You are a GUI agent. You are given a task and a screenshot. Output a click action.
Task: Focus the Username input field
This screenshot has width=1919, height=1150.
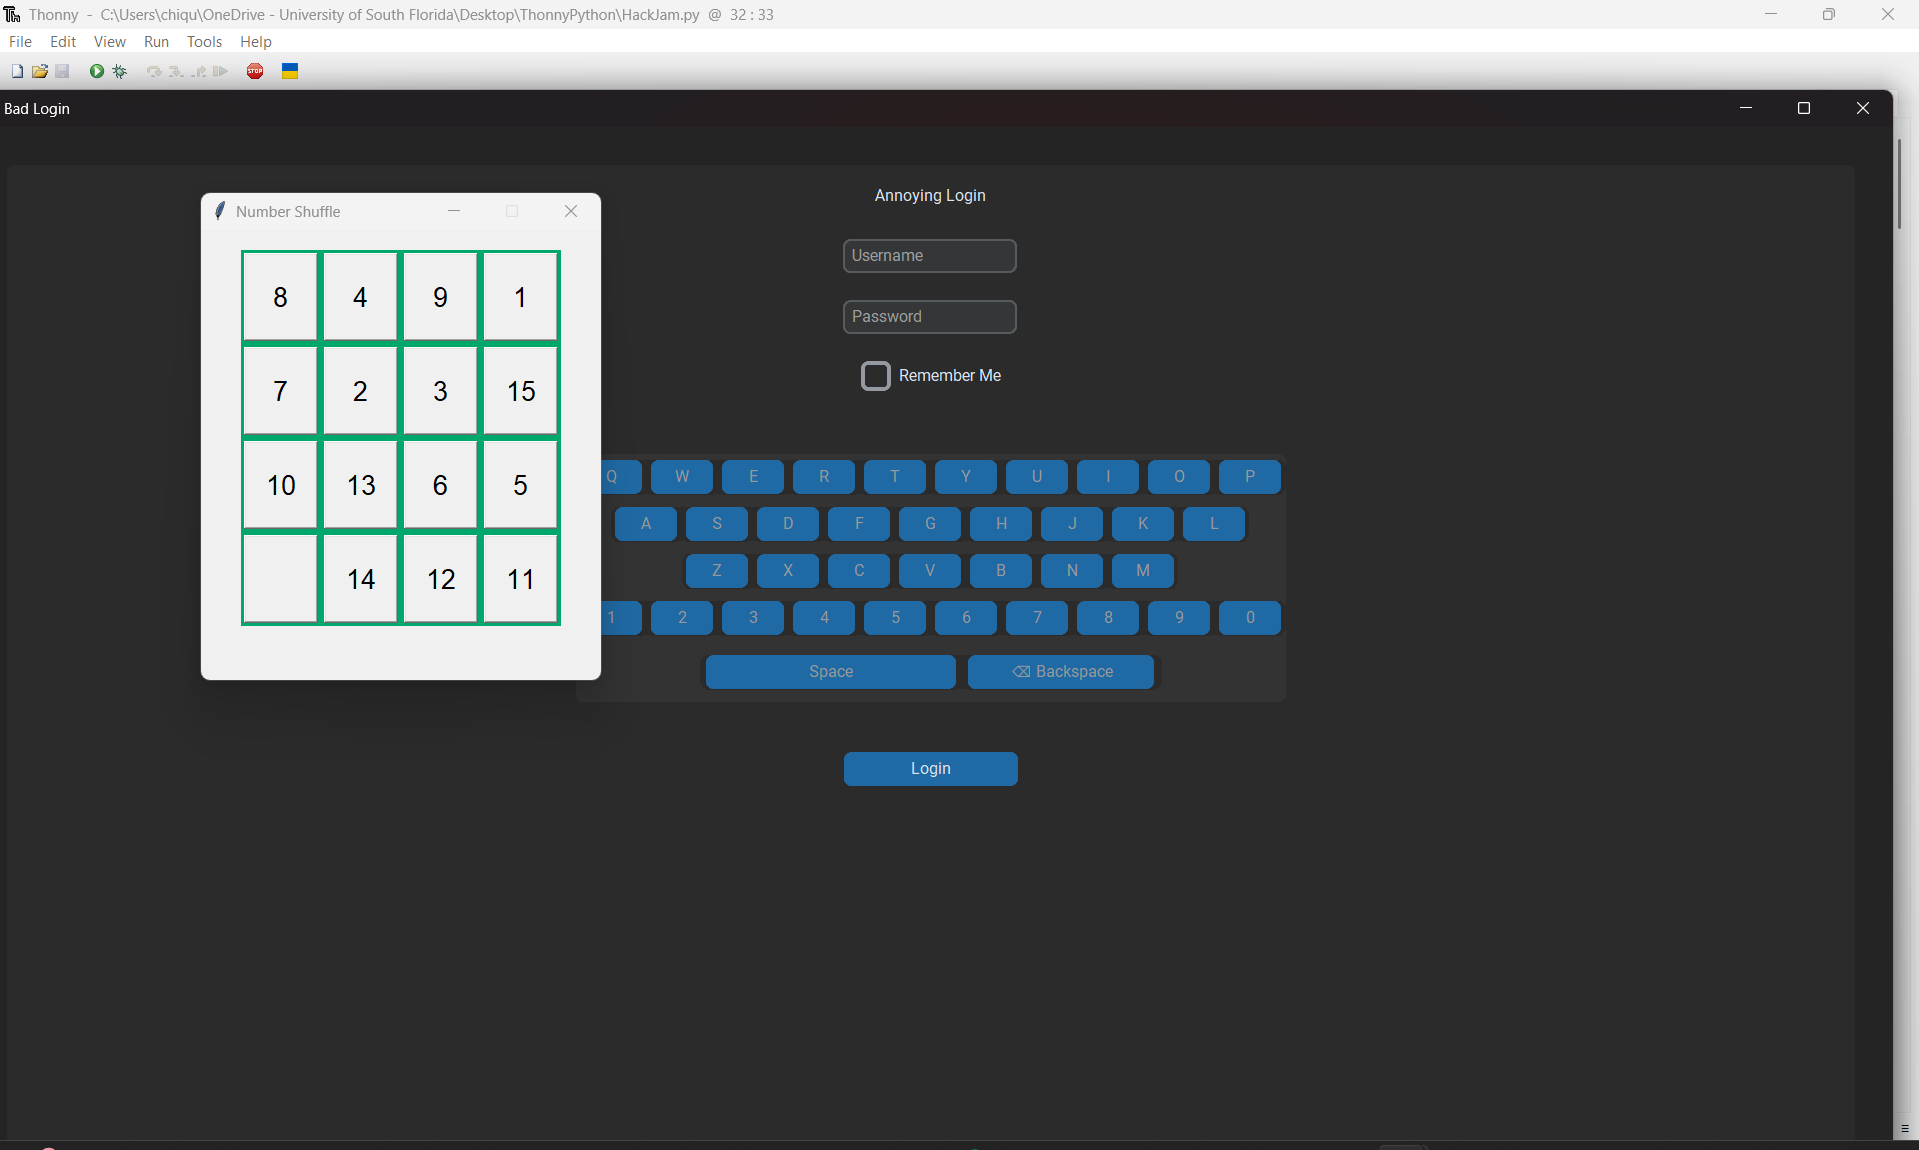pos(930,256)
